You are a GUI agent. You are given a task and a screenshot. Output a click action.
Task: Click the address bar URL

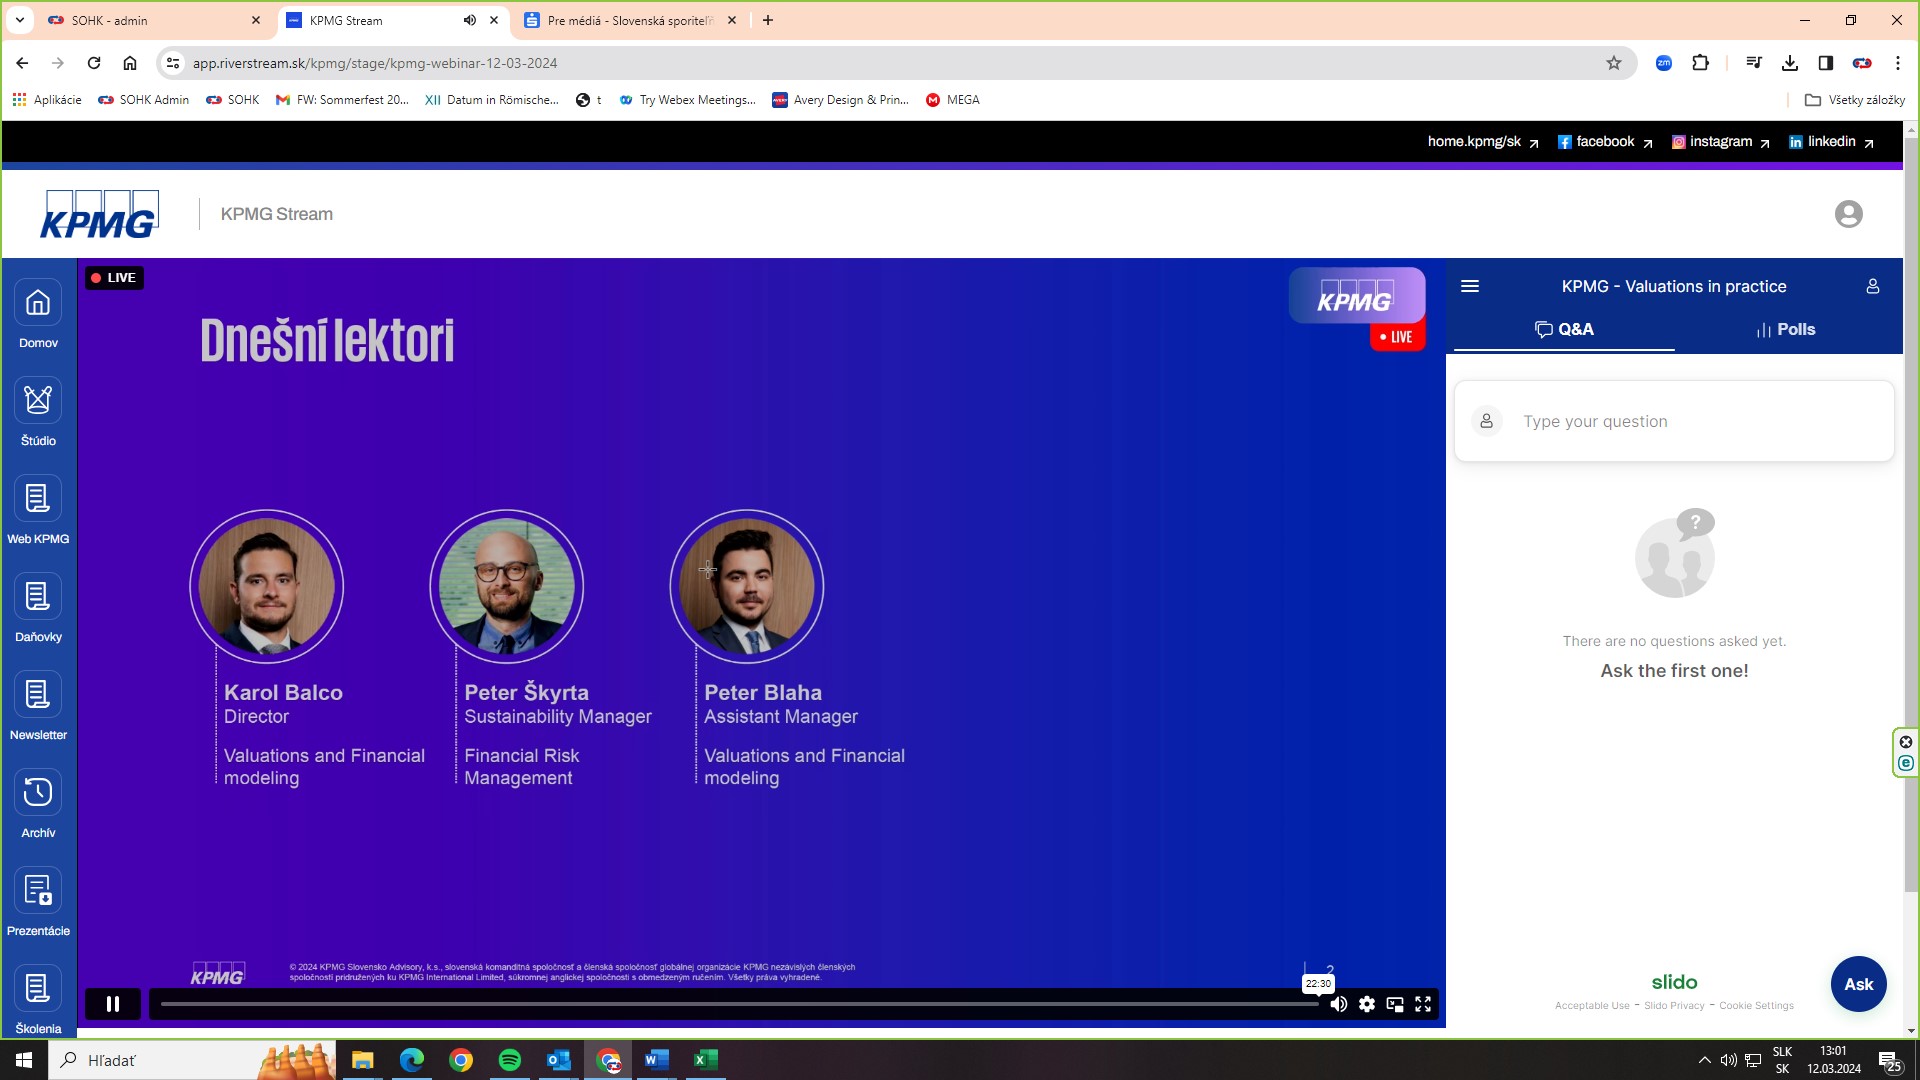[375, 63]
